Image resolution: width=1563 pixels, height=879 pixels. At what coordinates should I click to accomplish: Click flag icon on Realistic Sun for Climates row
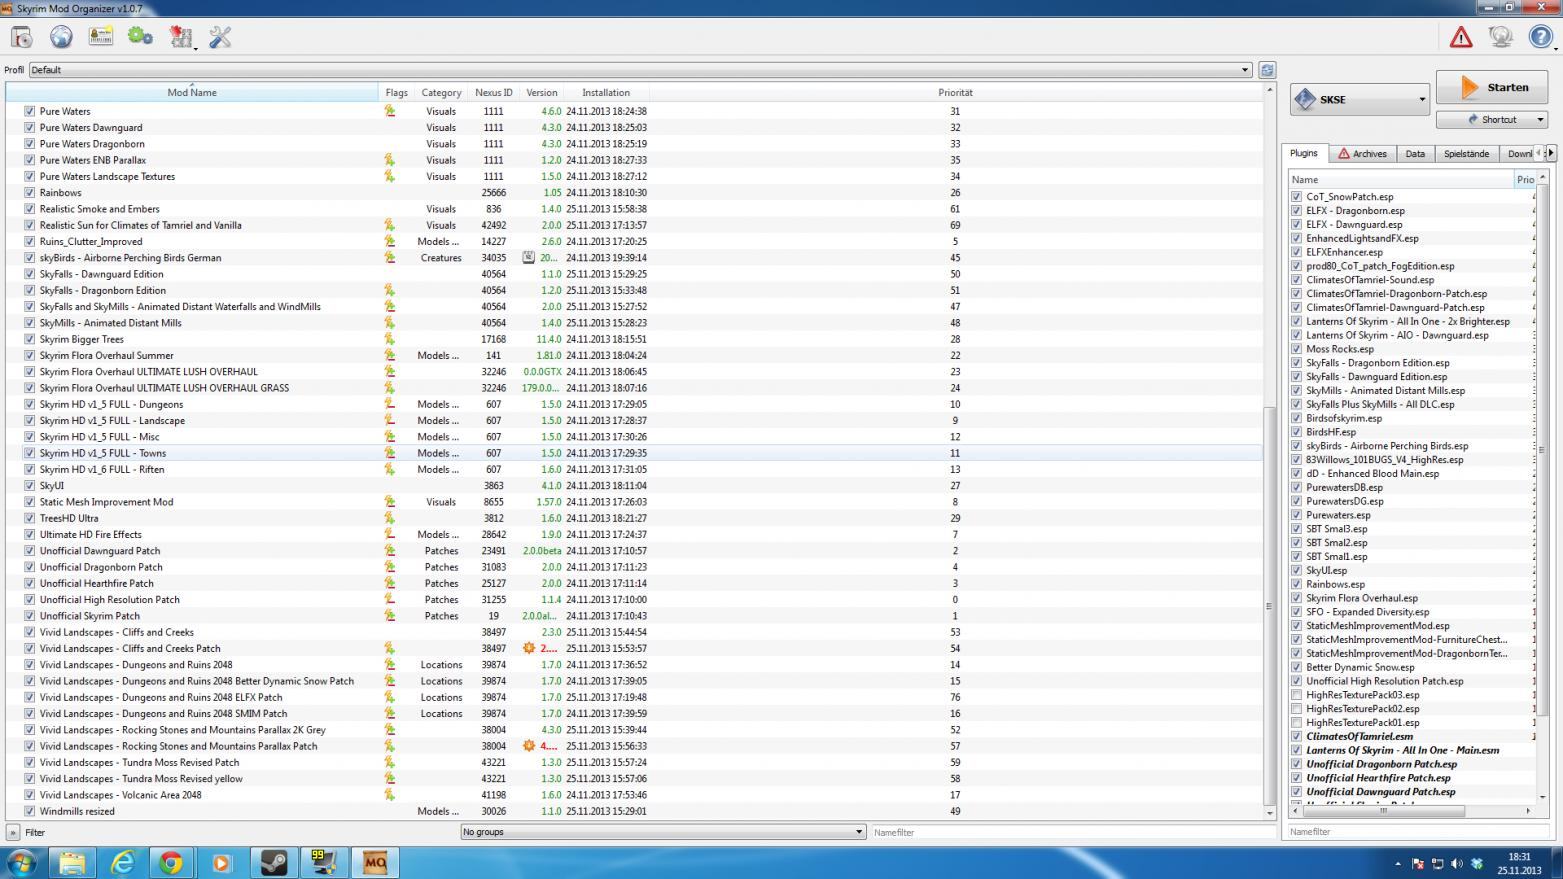[x=390, y=225]
